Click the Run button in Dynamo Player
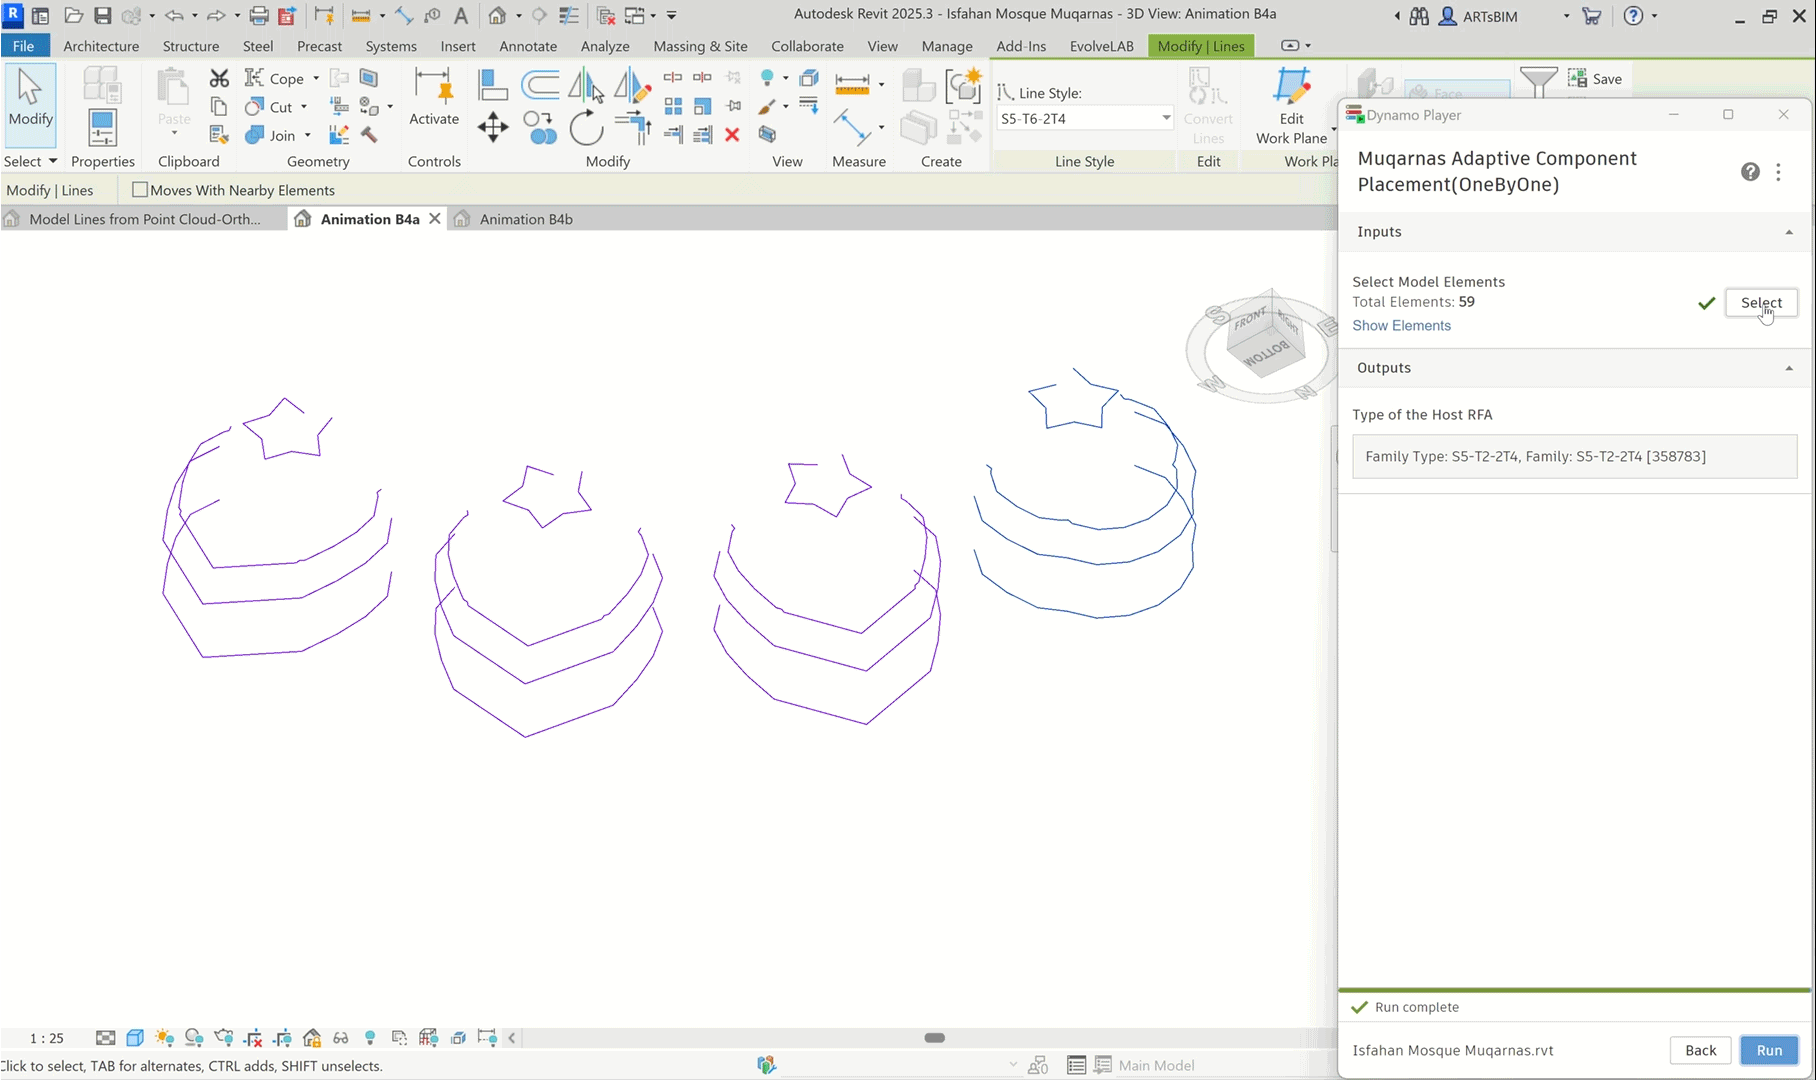Viewport: 1816px width, 1080px height. tap(1769, 1050)
